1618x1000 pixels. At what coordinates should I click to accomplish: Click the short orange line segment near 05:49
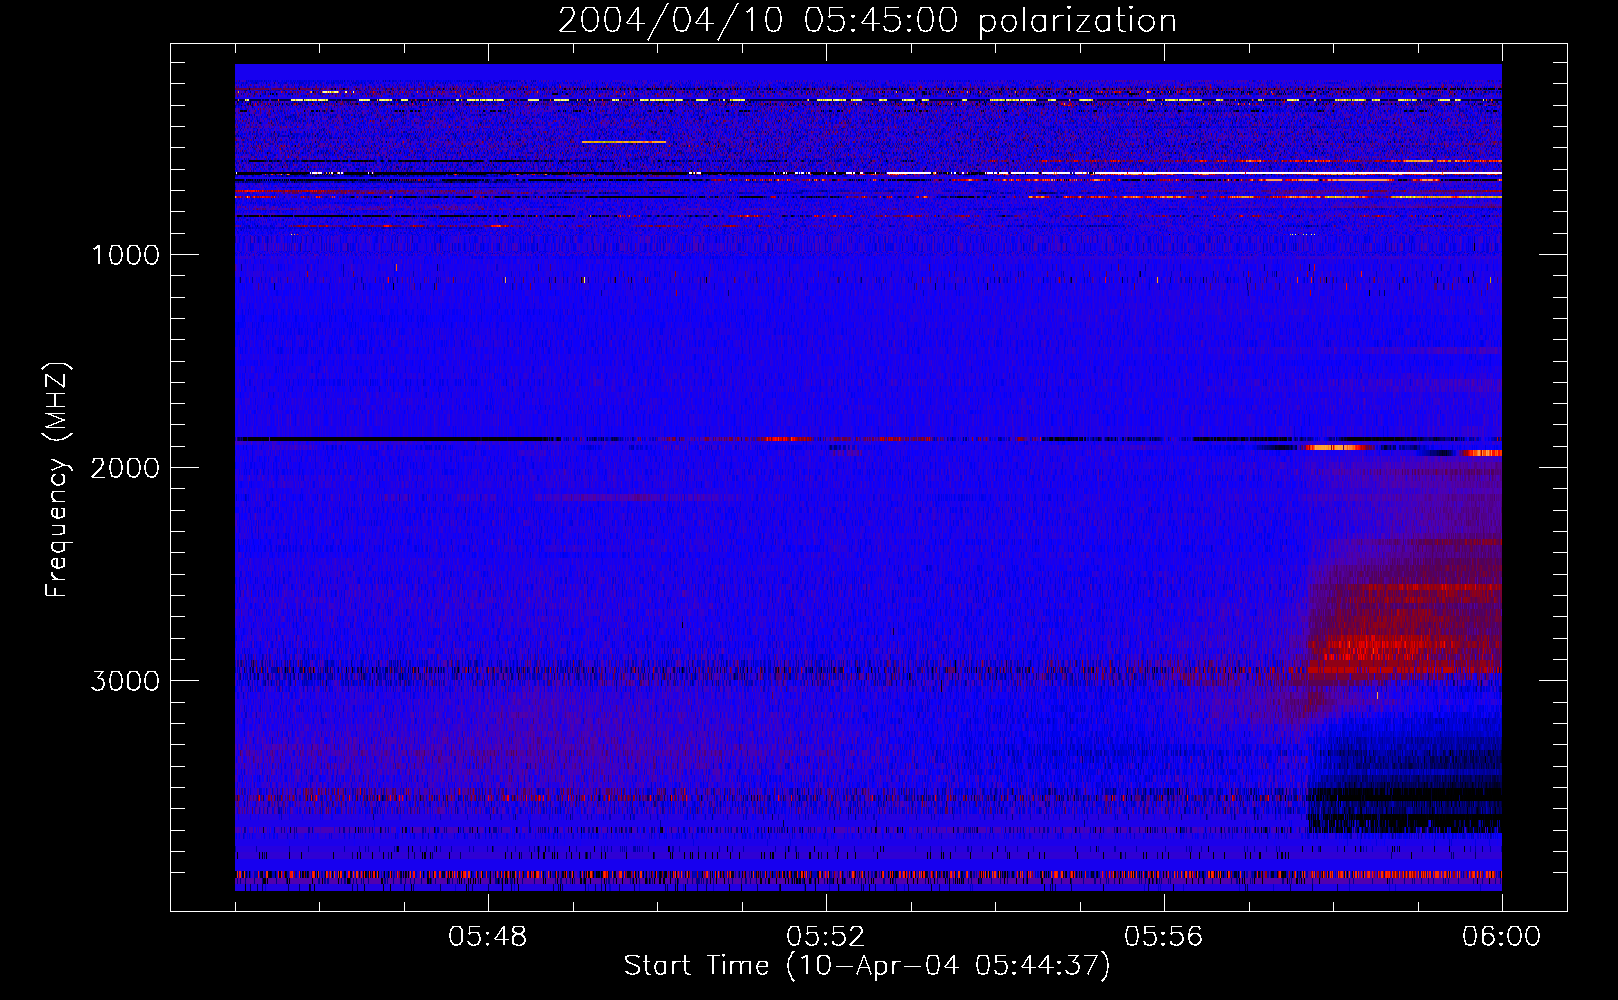point(623,142)
